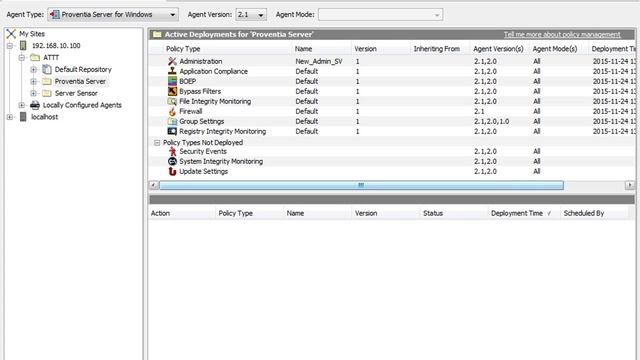
Task: Click the 192.168.10.100 server icon
Action: [x=23, y=46]
